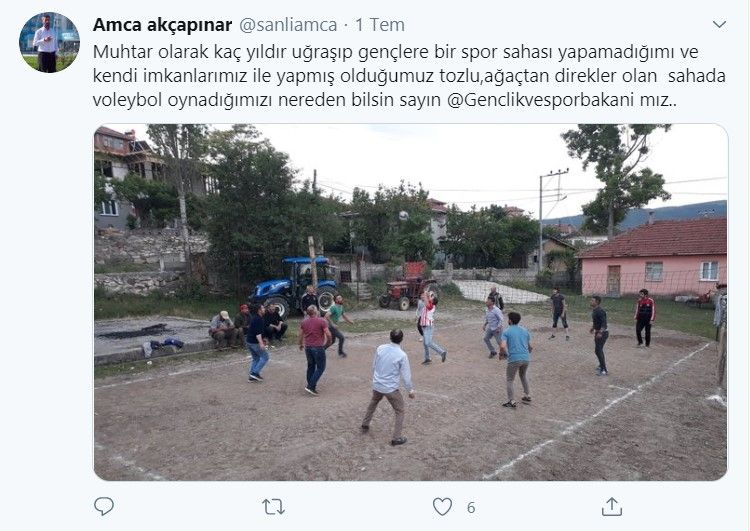Open the Amca akçapınar display name link
750x531 pixels.
coord(162,24)
